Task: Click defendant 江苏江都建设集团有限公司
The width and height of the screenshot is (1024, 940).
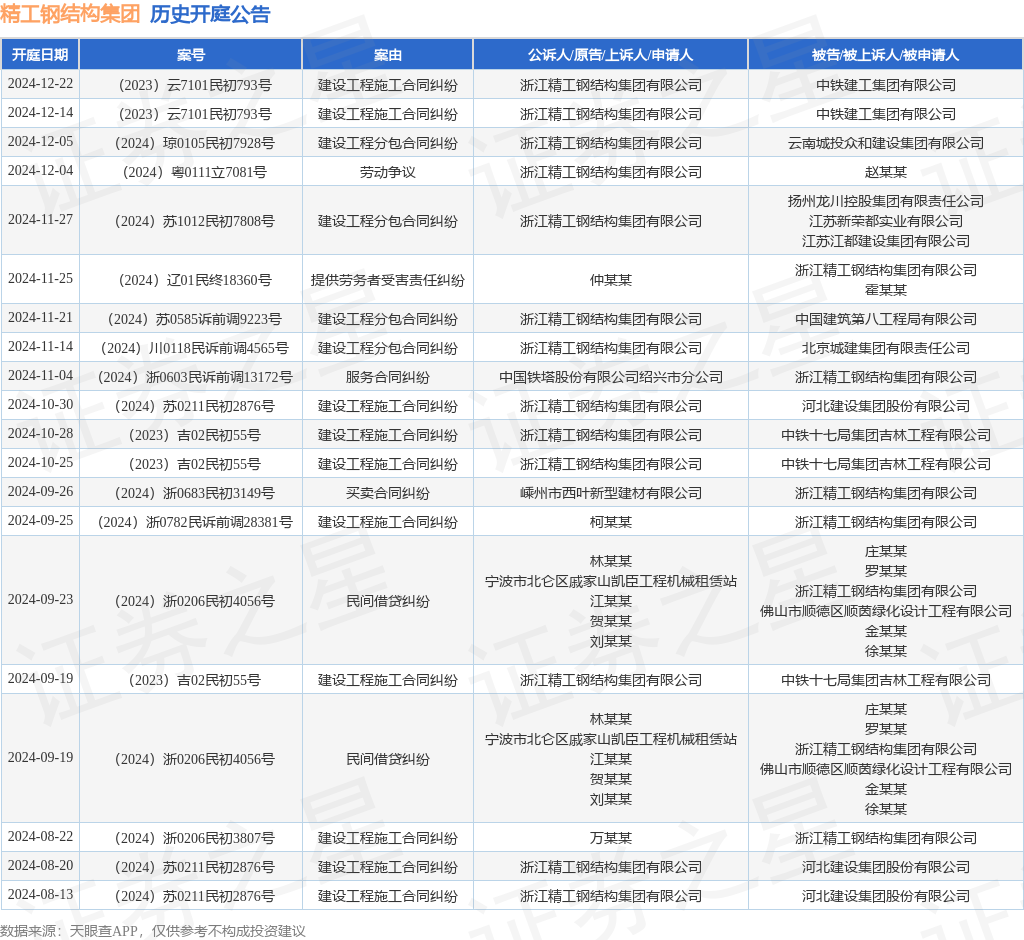Action: tap(886, 241)
